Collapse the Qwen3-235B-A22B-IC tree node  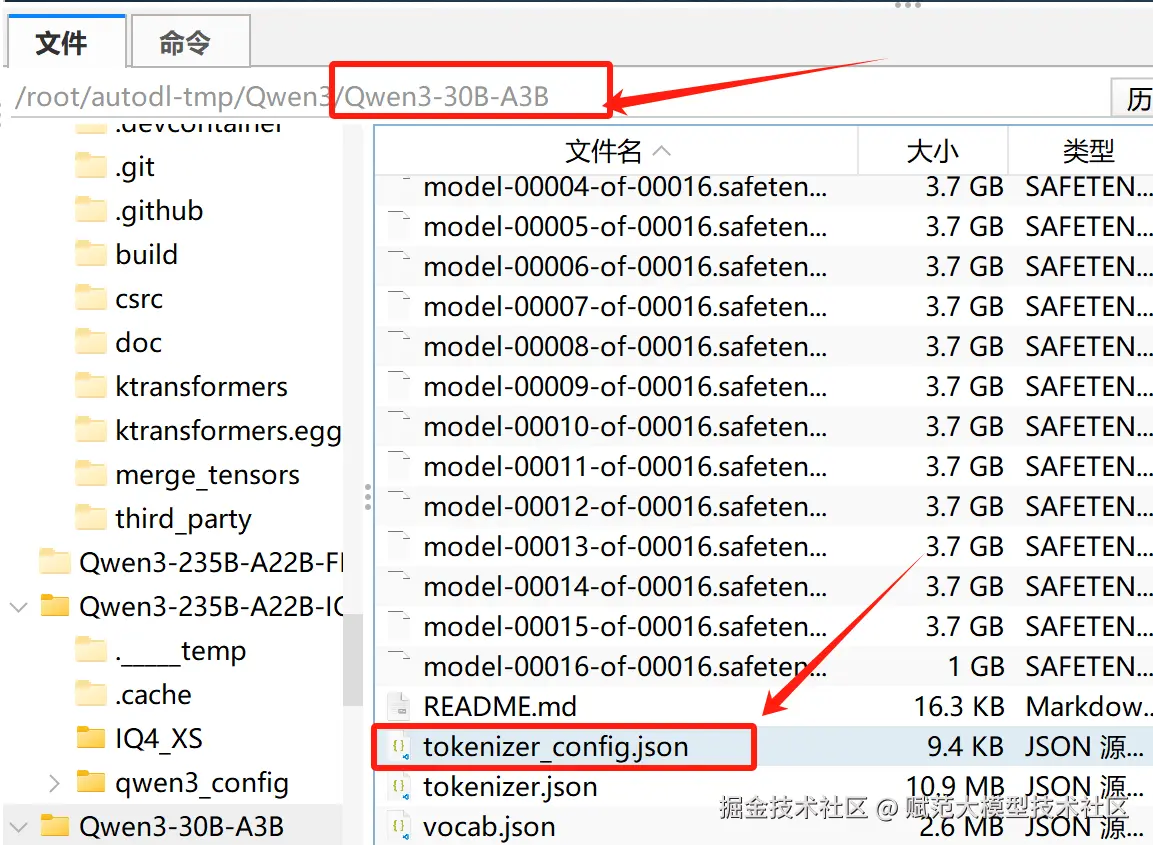coord(18,607)
